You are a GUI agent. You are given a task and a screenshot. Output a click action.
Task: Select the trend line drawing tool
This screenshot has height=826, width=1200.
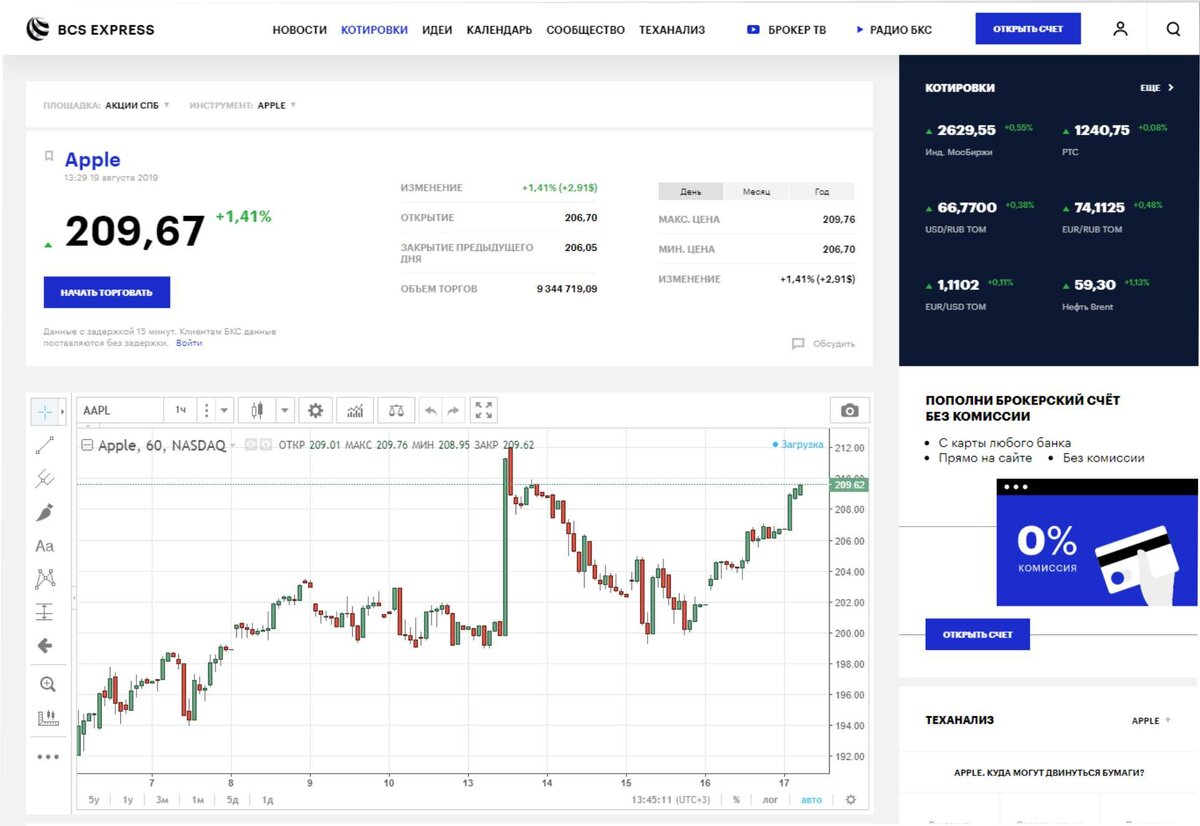[45, 446]
